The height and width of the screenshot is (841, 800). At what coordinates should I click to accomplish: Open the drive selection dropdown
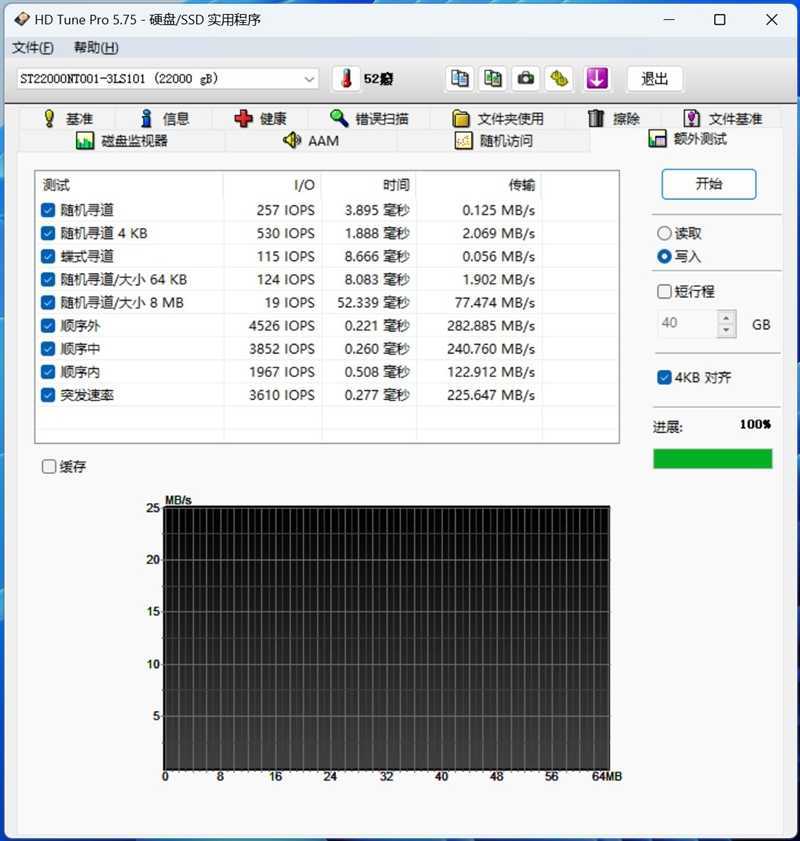[311, 78]
